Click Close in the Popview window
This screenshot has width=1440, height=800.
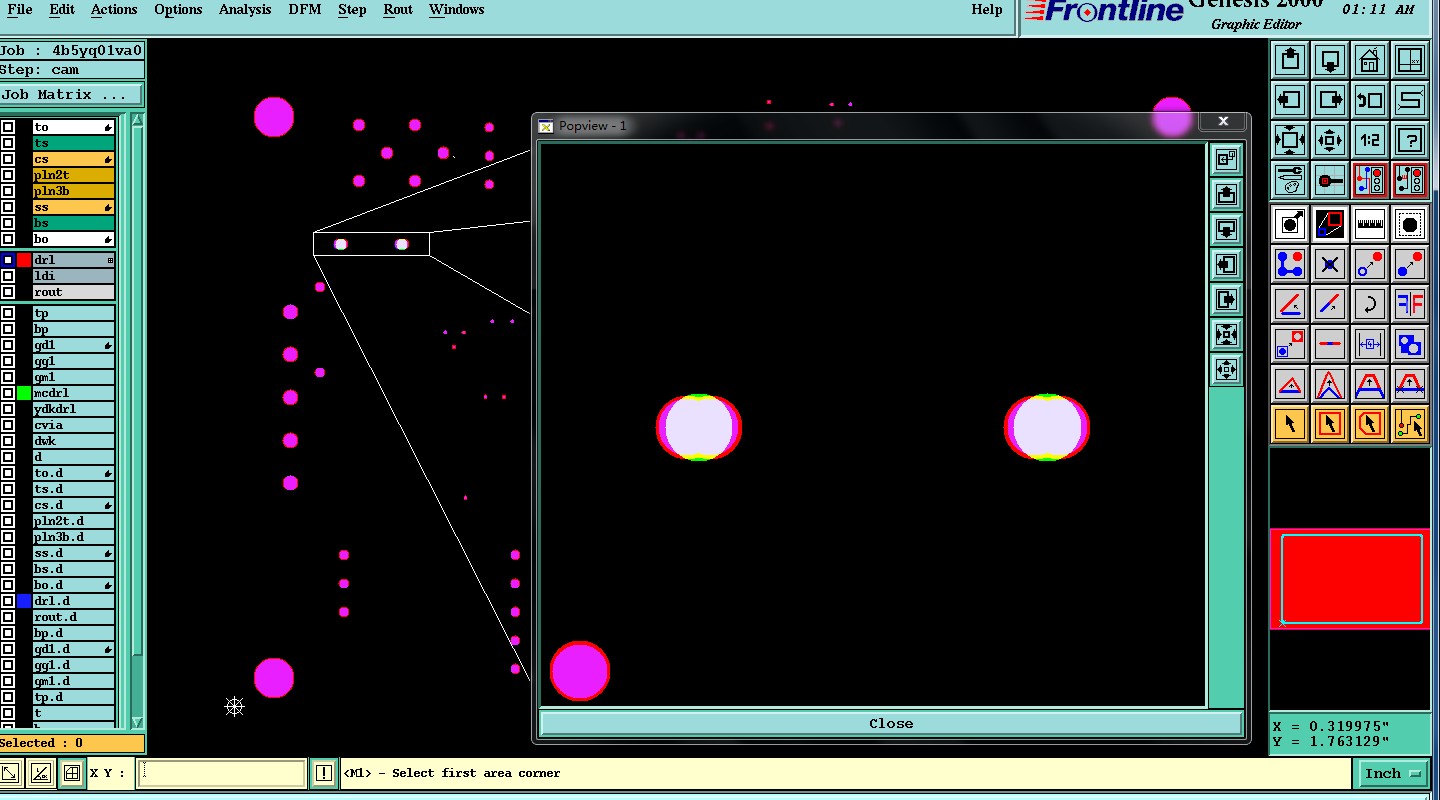(890, 724)
